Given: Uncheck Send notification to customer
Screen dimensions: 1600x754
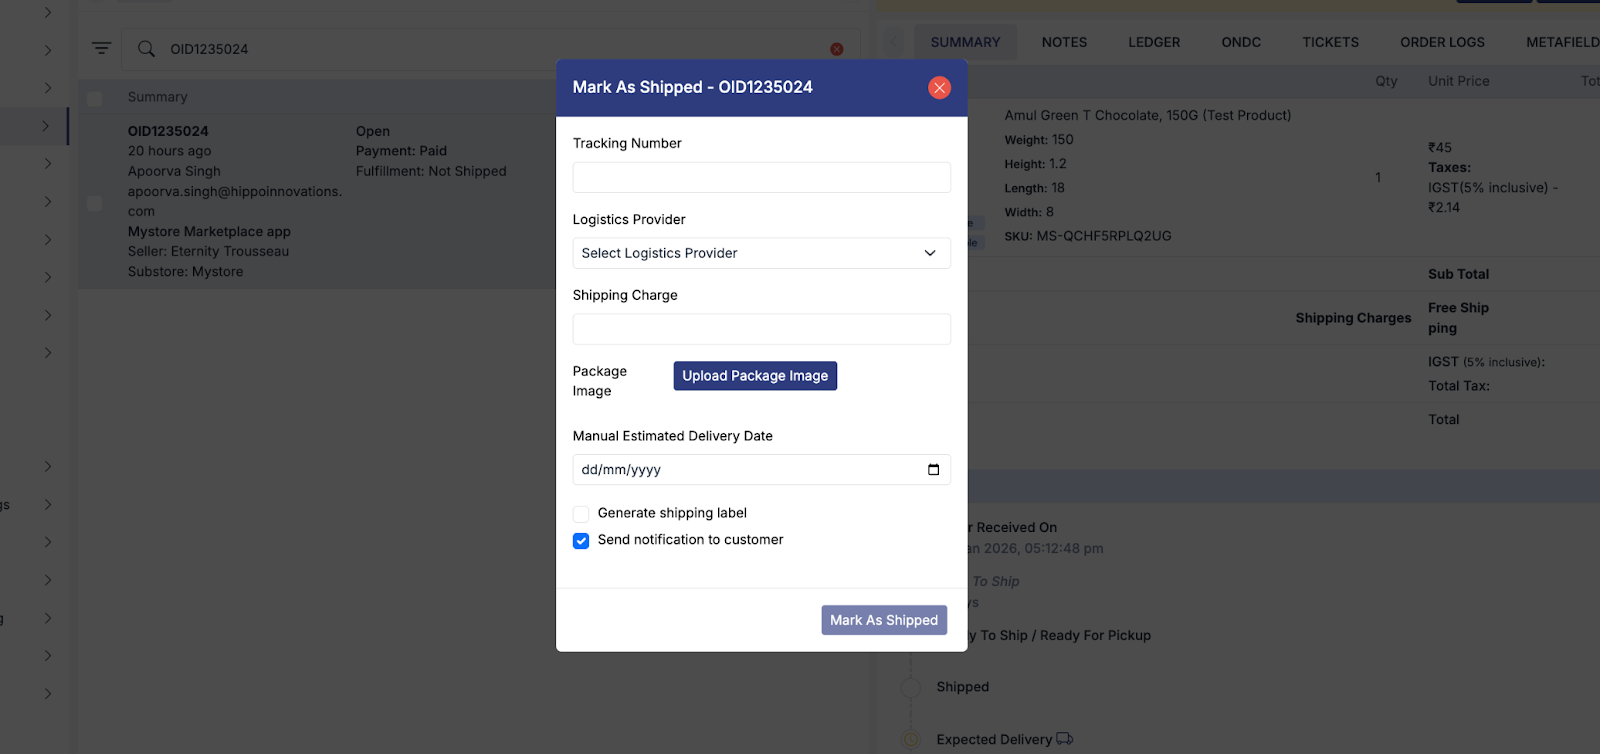Looking at the screenshot, I should point(581,541).
